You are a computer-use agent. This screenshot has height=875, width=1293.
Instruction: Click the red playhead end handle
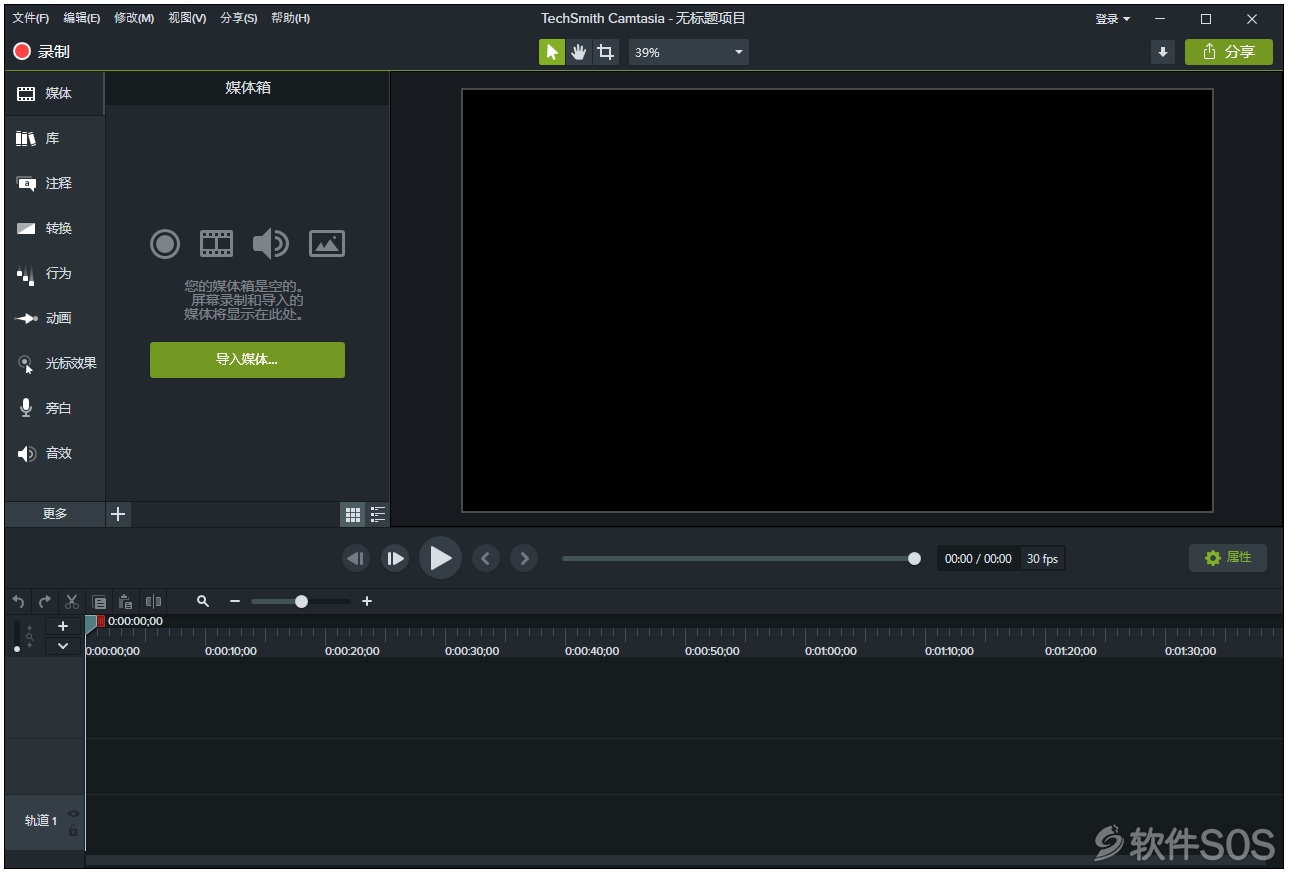pyautogui.click(x=100, y=621)
